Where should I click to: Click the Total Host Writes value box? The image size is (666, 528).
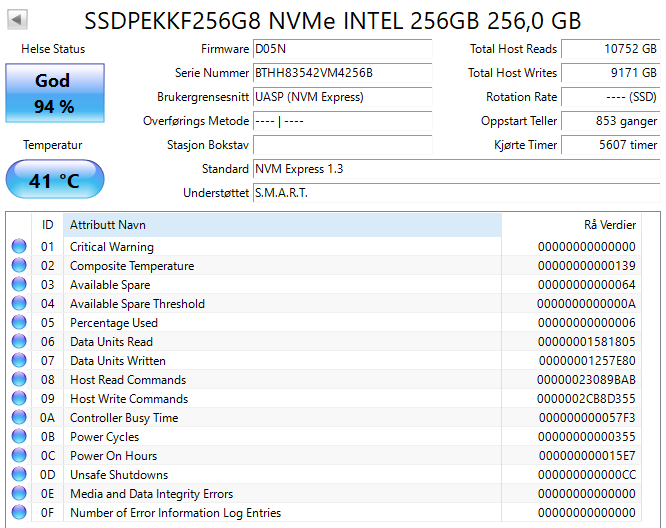[610, 73]
